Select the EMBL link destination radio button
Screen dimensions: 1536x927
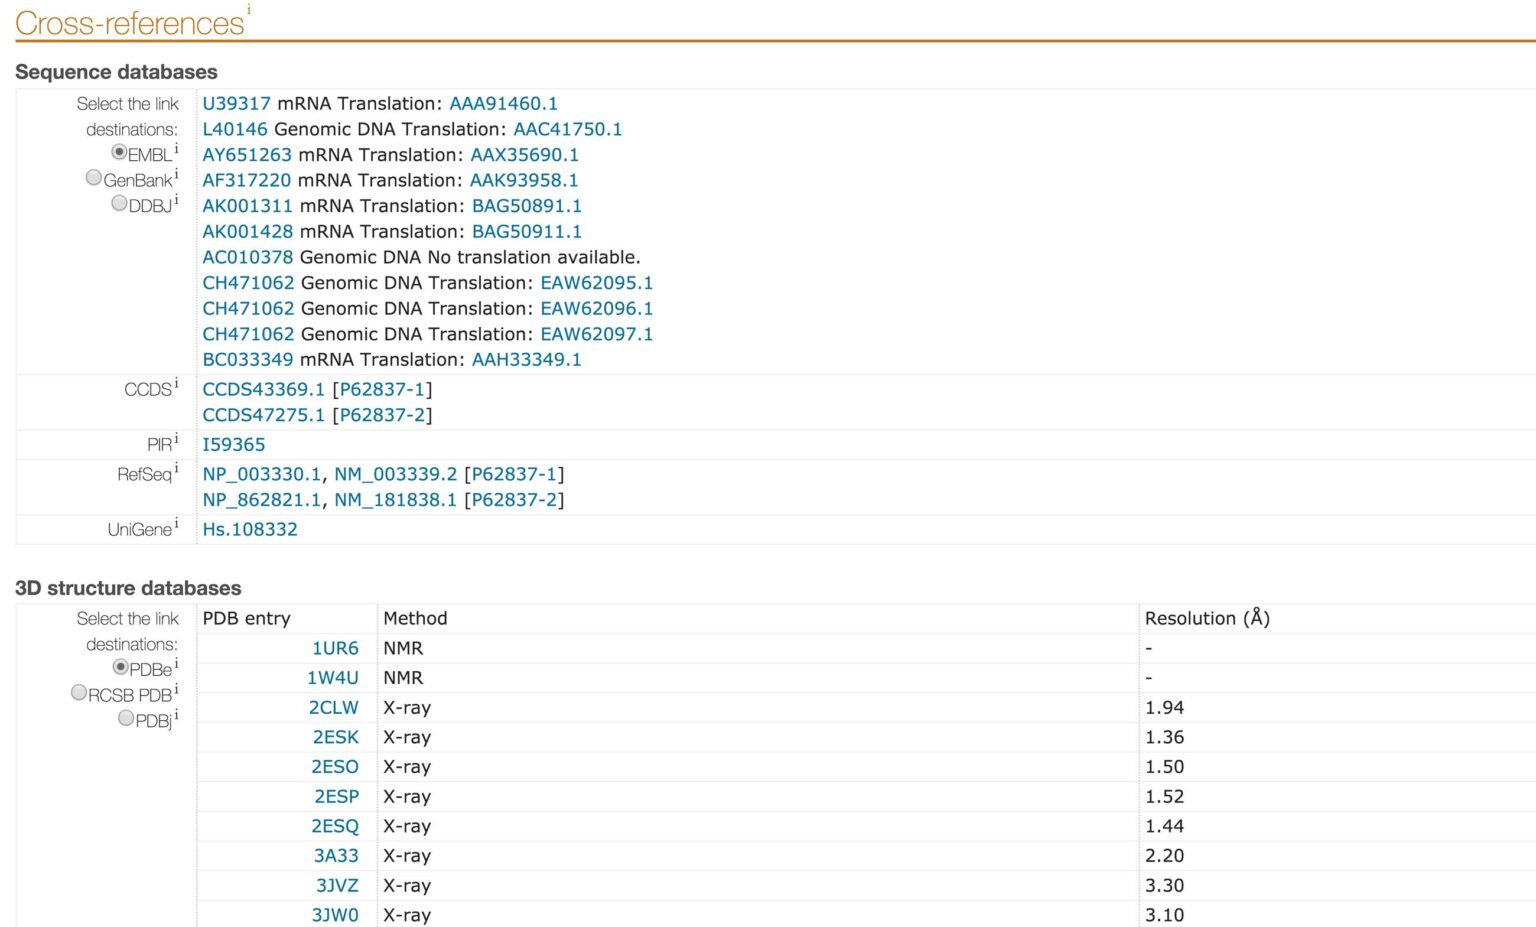[x=119, y=152]
